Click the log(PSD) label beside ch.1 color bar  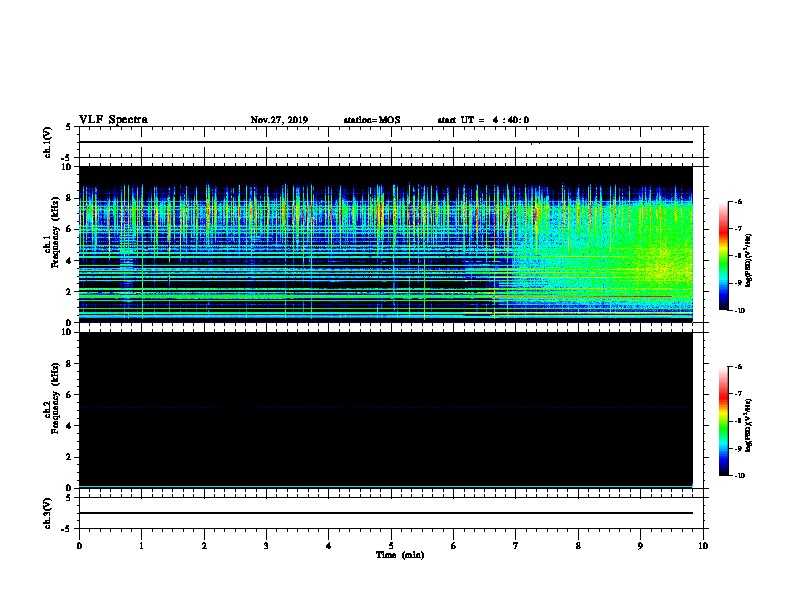(x=749, y=261)
